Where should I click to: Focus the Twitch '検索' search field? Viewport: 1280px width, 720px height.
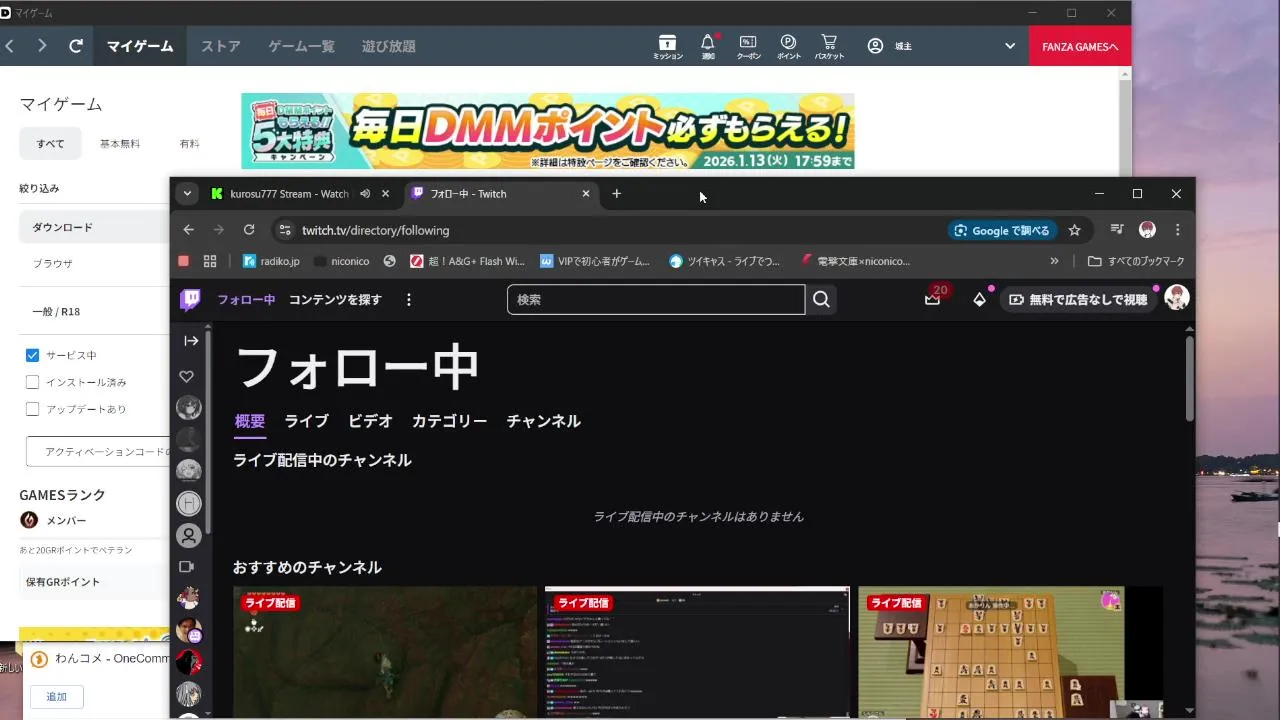(656, 299)
